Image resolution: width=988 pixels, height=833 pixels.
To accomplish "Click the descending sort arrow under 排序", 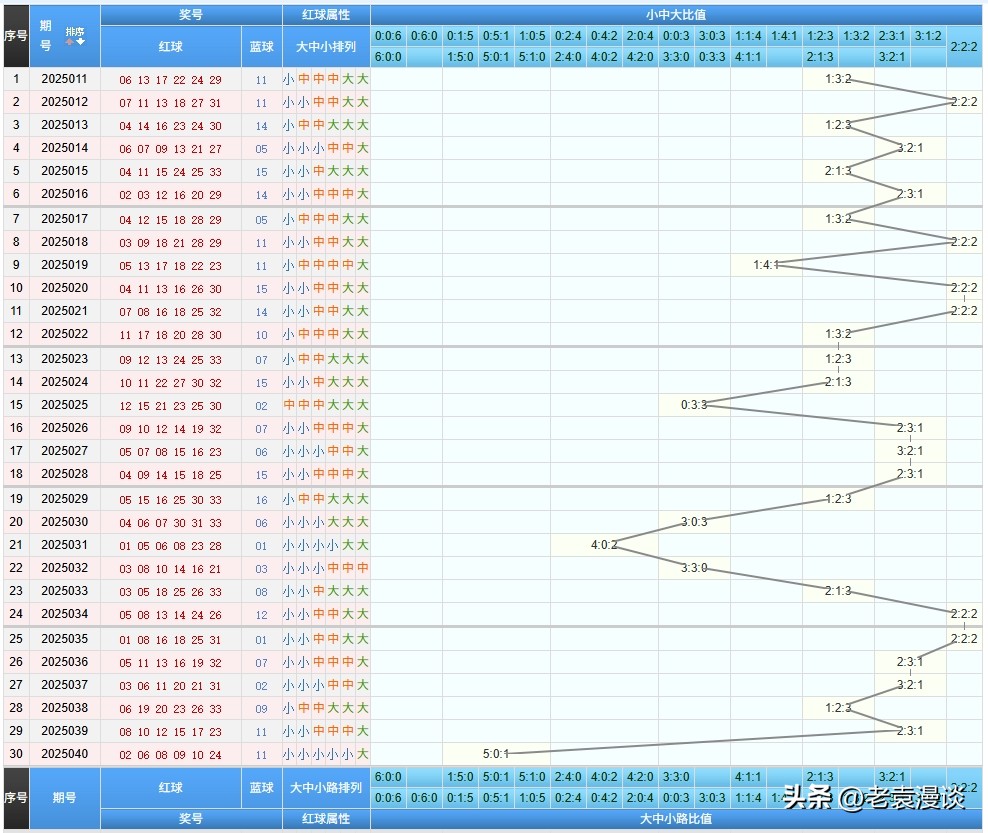I will pos(80,43).
